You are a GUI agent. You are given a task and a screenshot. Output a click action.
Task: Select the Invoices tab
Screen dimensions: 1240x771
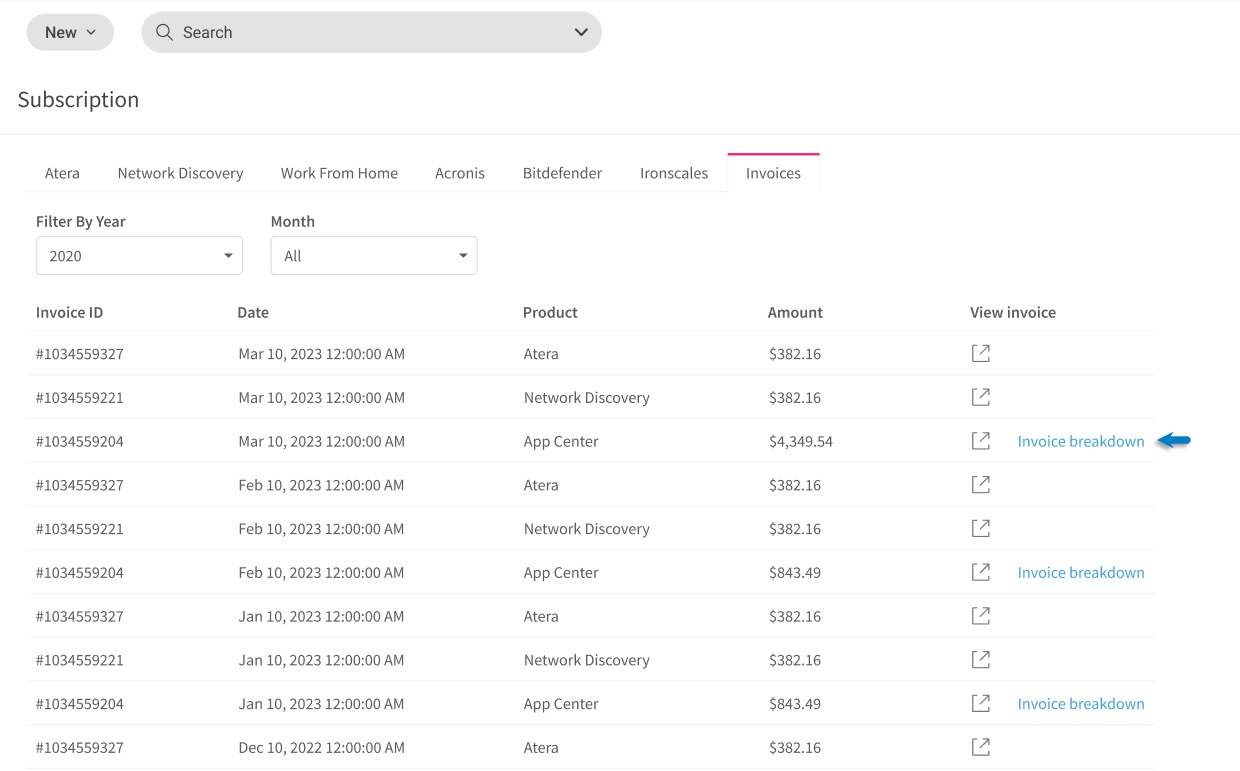[x=773, y=173]
